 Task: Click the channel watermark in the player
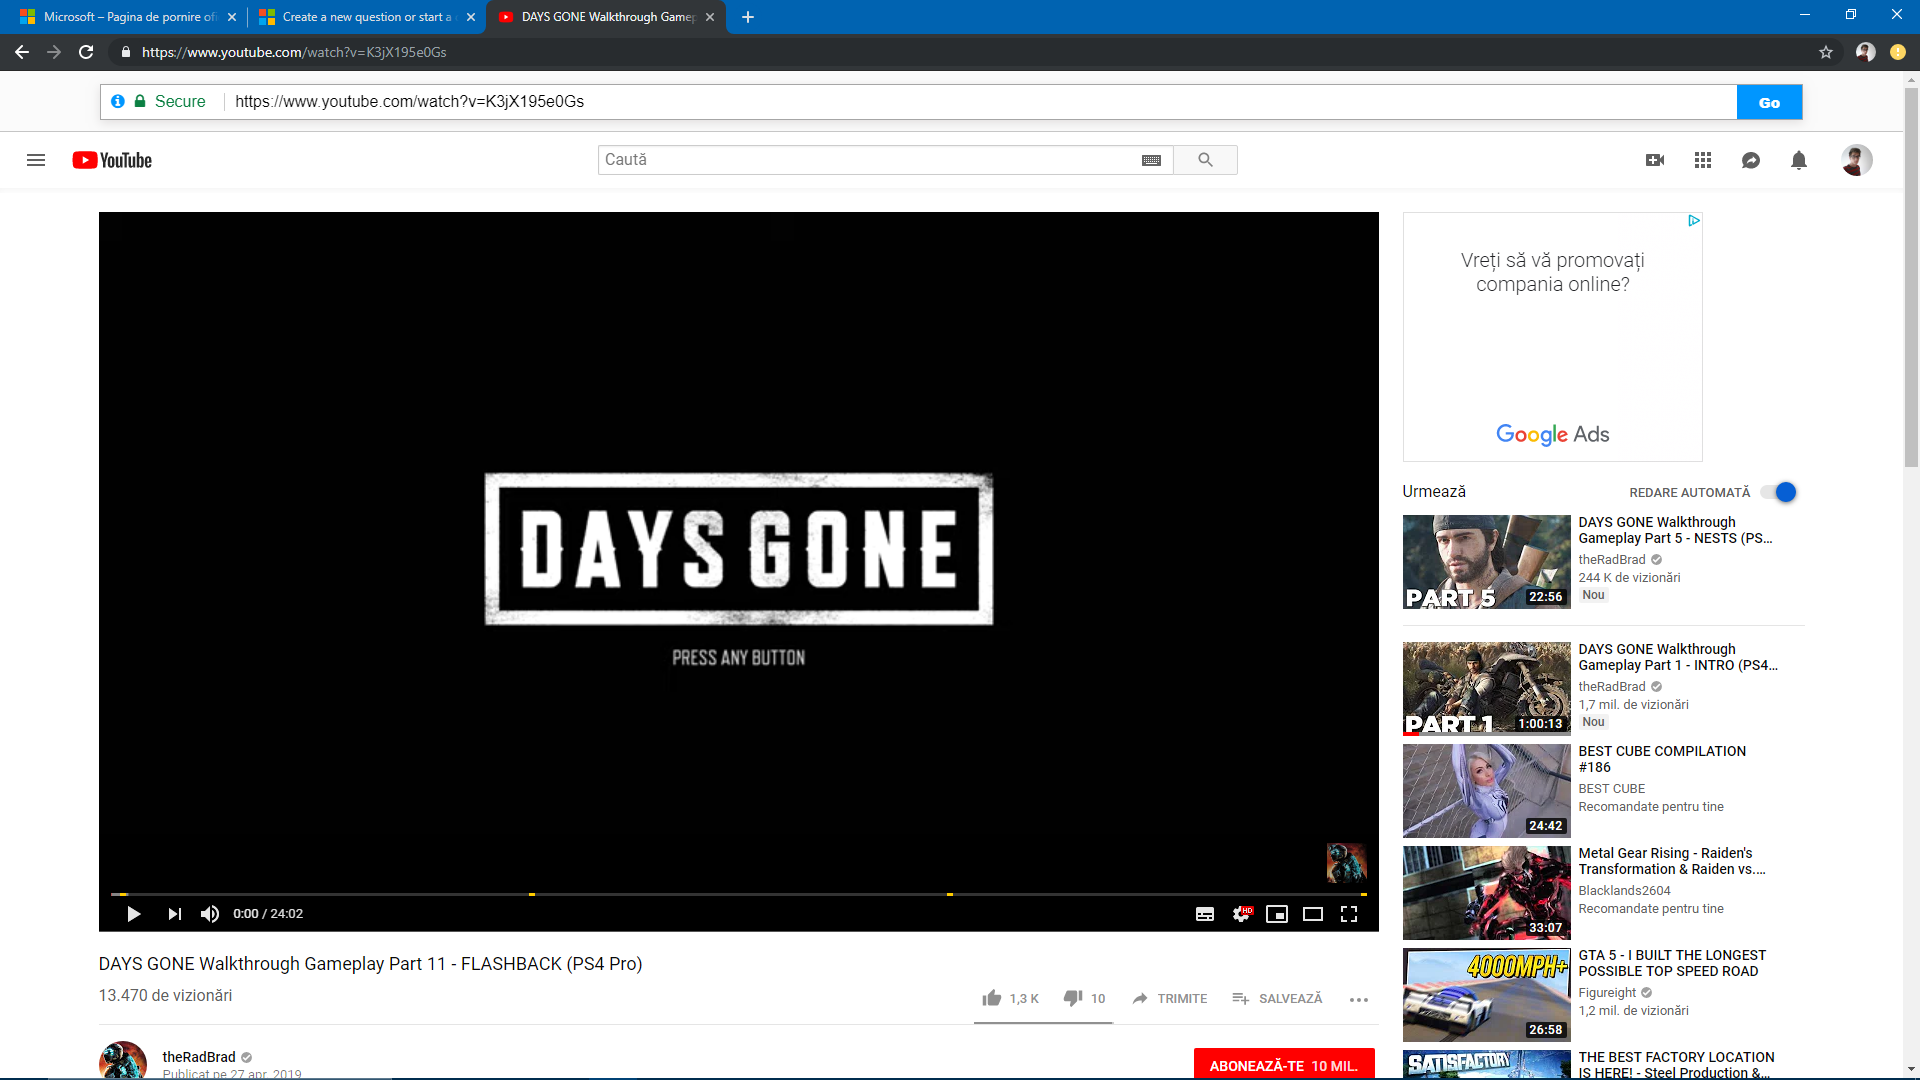pyautogui.click(x=1346, y=863)
